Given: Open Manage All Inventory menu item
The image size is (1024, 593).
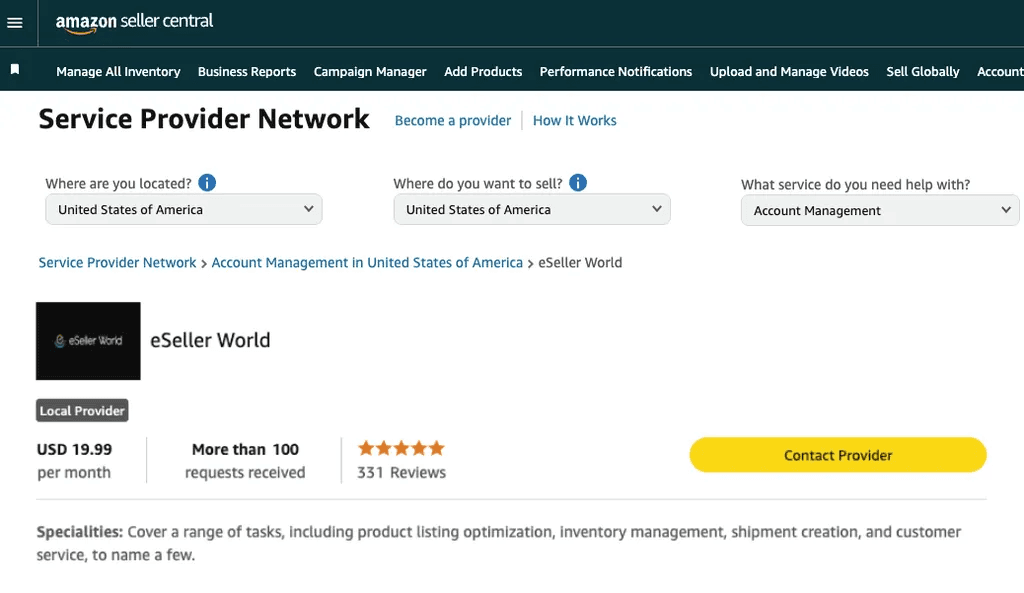Looking at the screenshot, I should coord(118,72).
